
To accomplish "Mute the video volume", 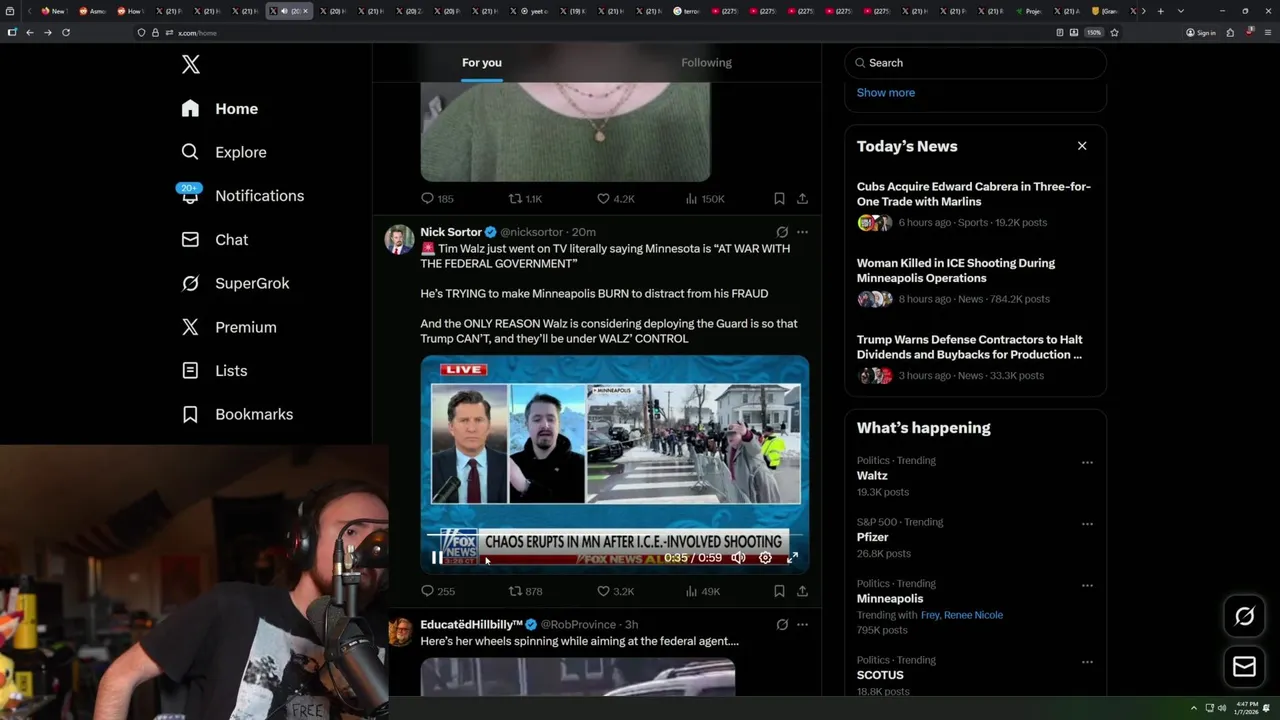I will coord(738,558).
